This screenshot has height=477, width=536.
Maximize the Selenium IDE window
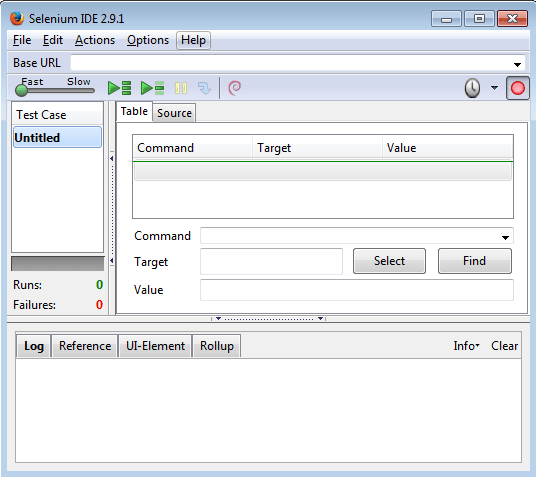tap(479, 18)
